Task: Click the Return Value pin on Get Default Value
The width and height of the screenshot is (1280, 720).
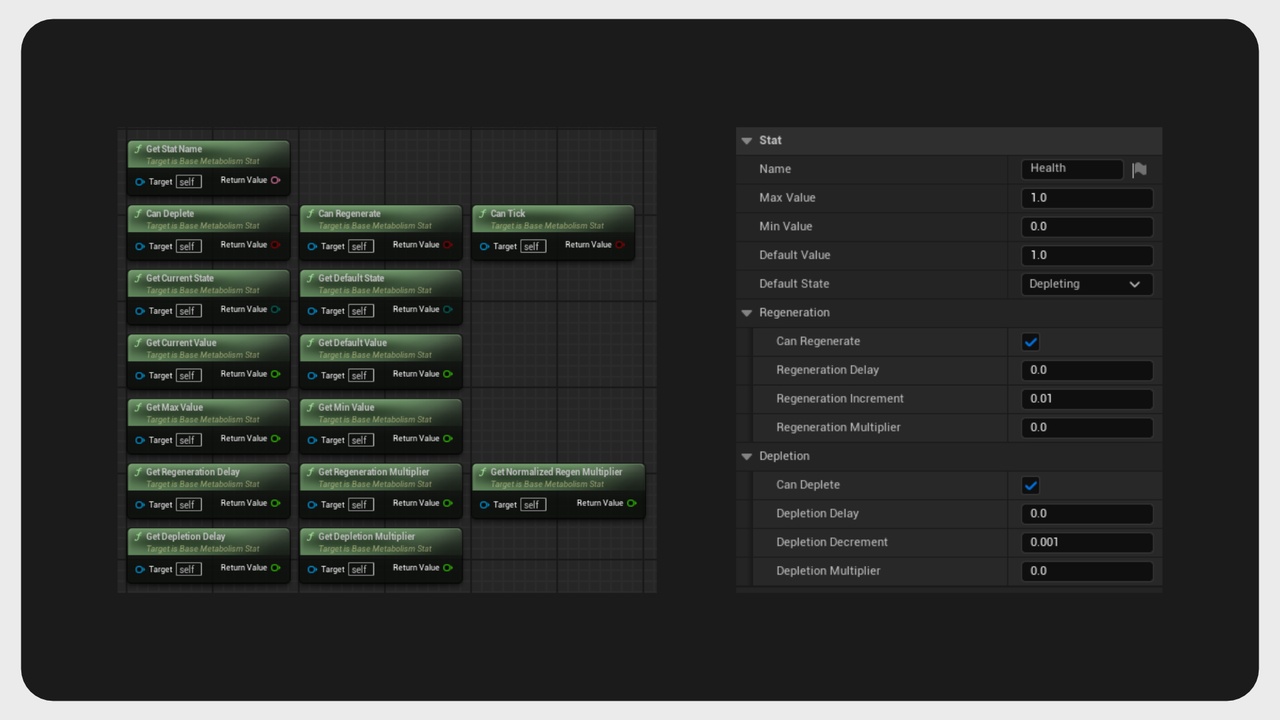Action: click(x=447, y=374)
